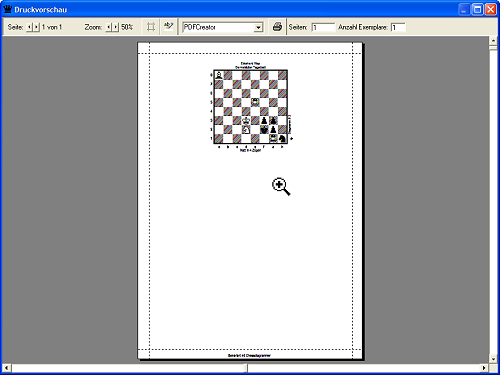The image size is (500, 375).
Task: Go to the previous page with Seite arrow
Action: click(29, 27)
